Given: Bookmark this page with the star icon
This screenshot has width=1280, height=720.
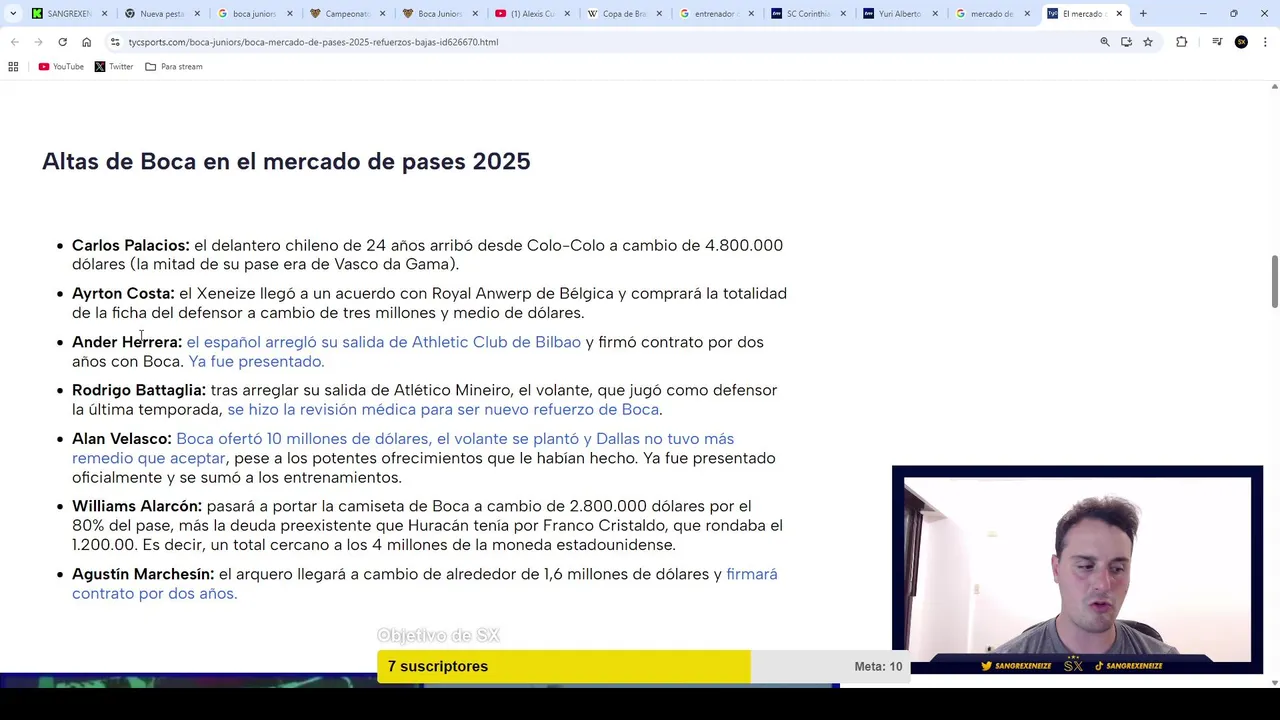Looking at the screenshot, I should 1148,42.
